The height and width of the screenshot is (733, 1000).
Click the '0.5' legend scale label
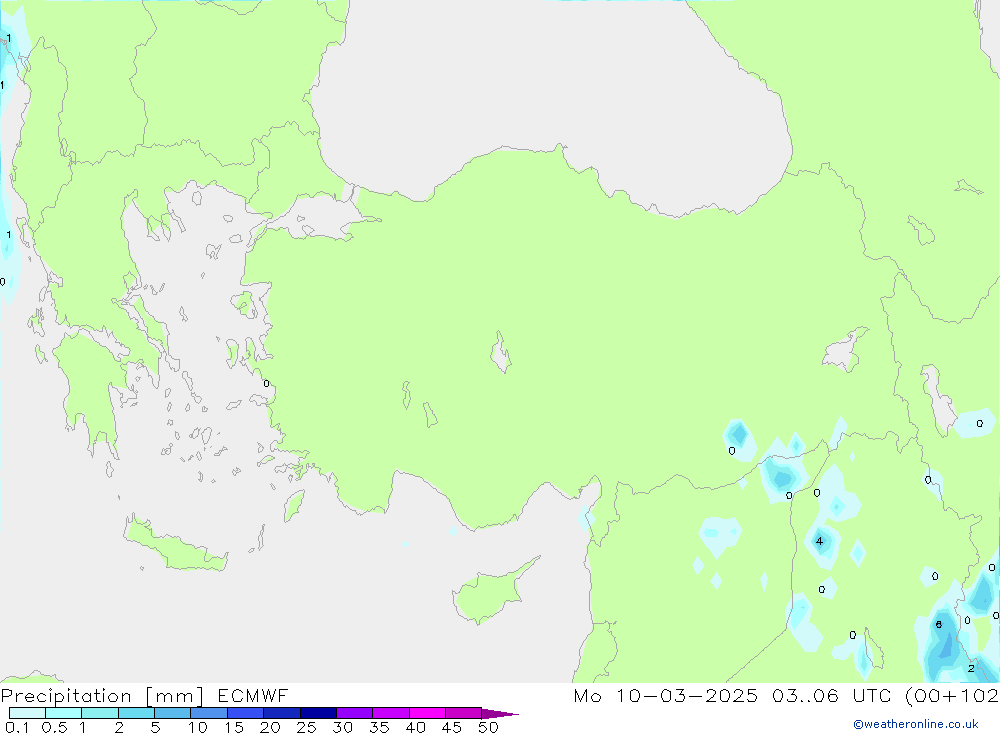point(54,727)
